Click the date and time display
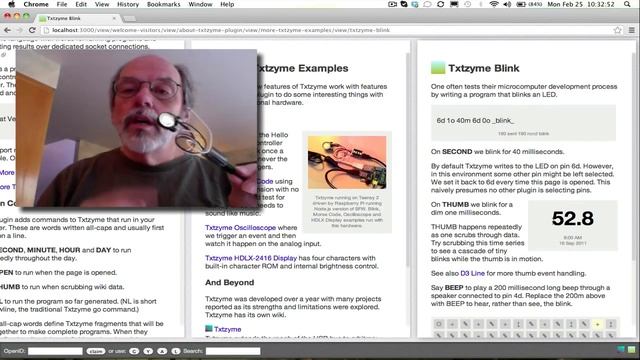 (x=581, y=4)
